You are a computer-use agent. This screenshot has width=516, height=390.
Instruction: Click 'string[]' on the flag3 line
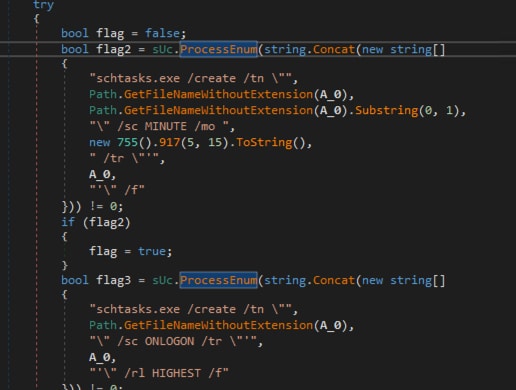click(418, 280)
